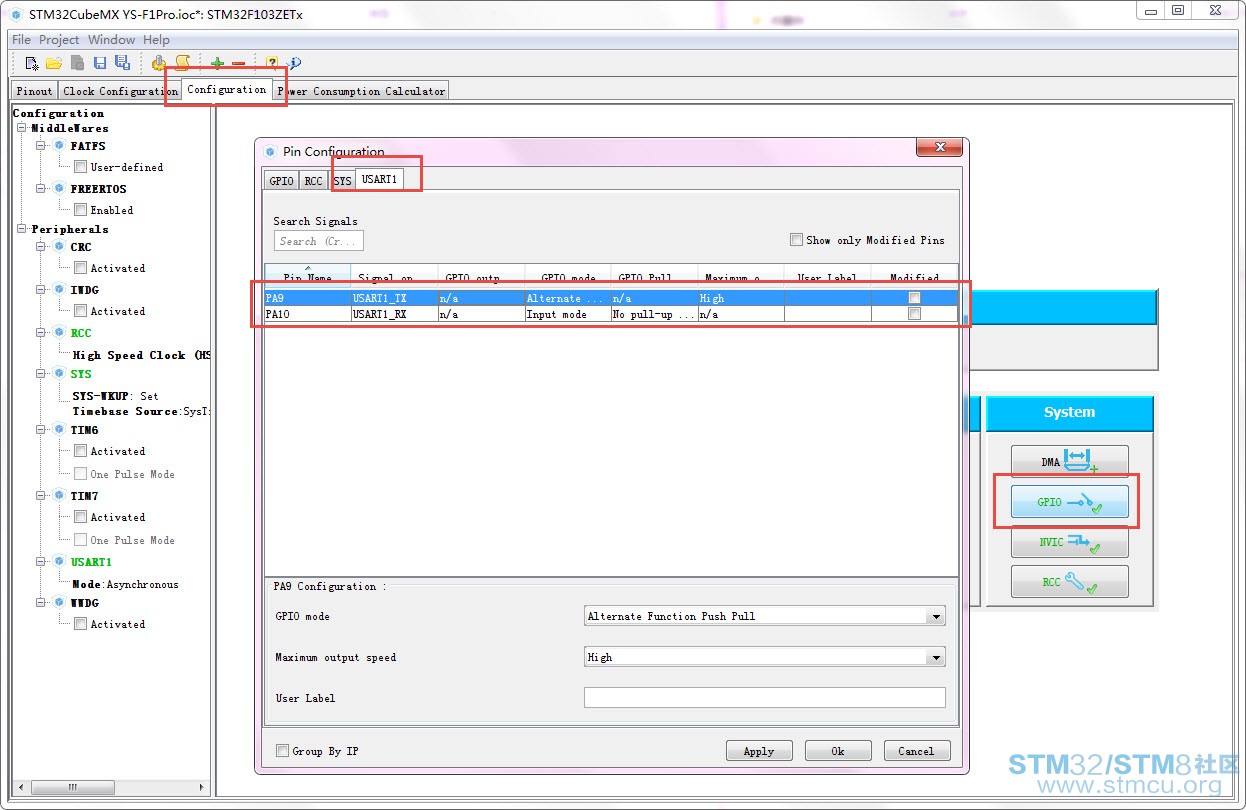Open the RCC system configuration button

1069,582
